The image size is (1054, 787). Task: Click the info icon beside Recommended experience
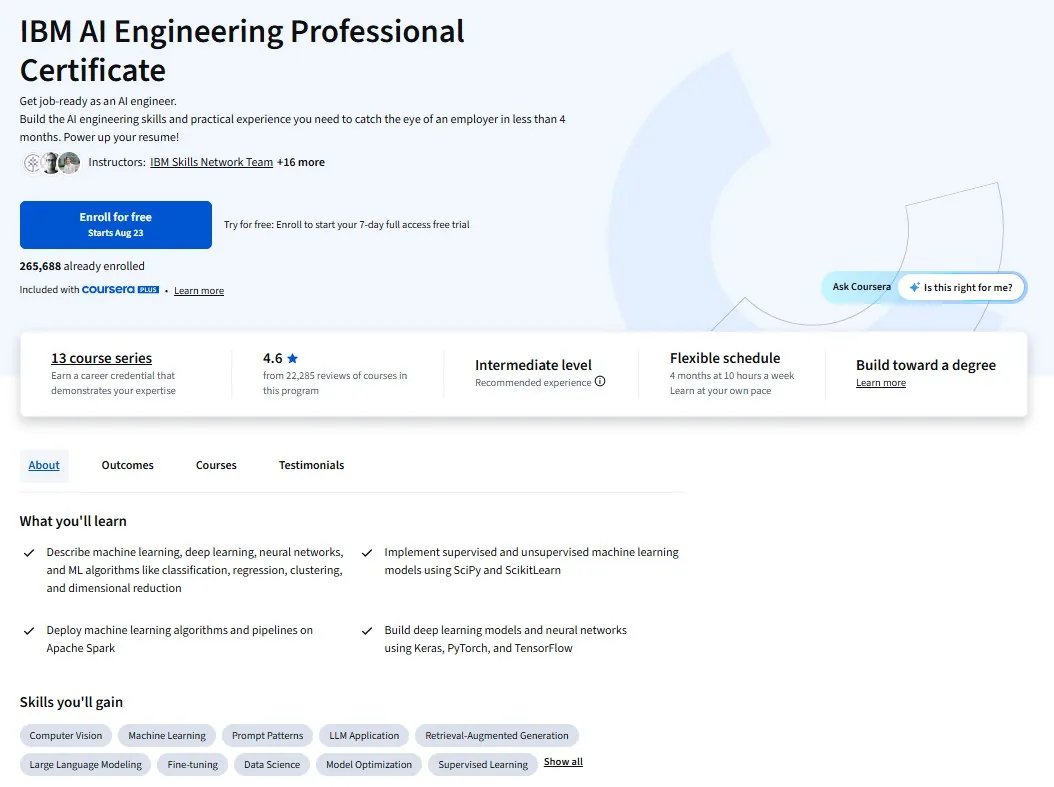(x=600, y=381)
